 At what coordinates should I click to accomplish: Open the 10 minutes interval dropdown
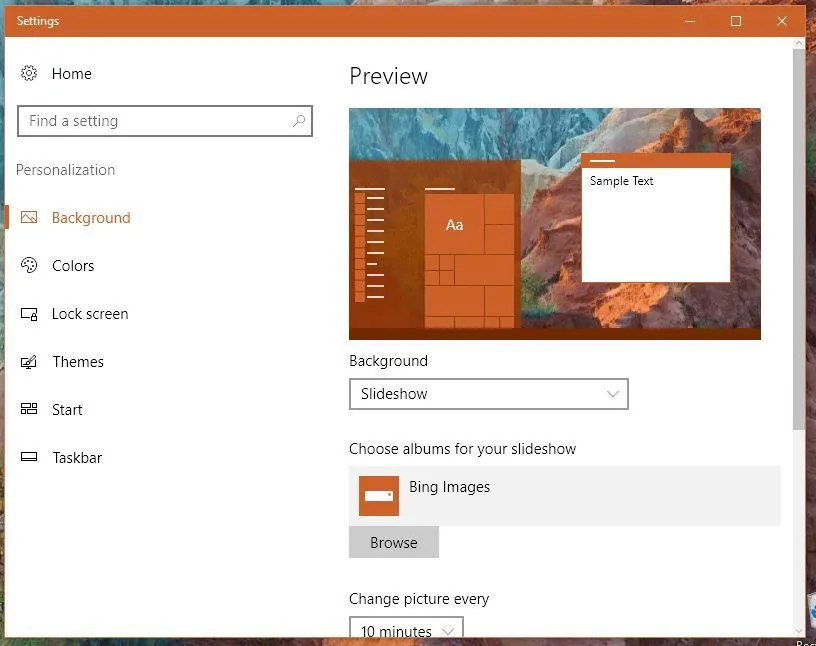tap(406, 627)
